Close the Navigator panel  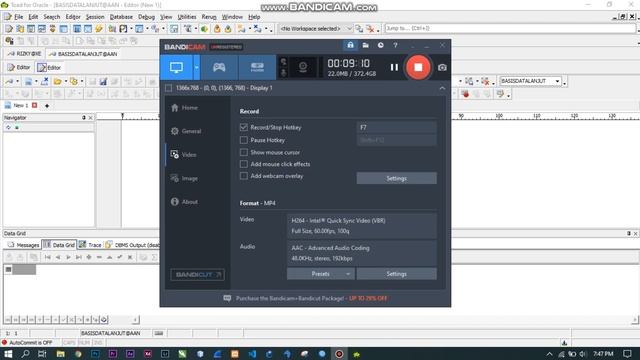coord(90,118)
